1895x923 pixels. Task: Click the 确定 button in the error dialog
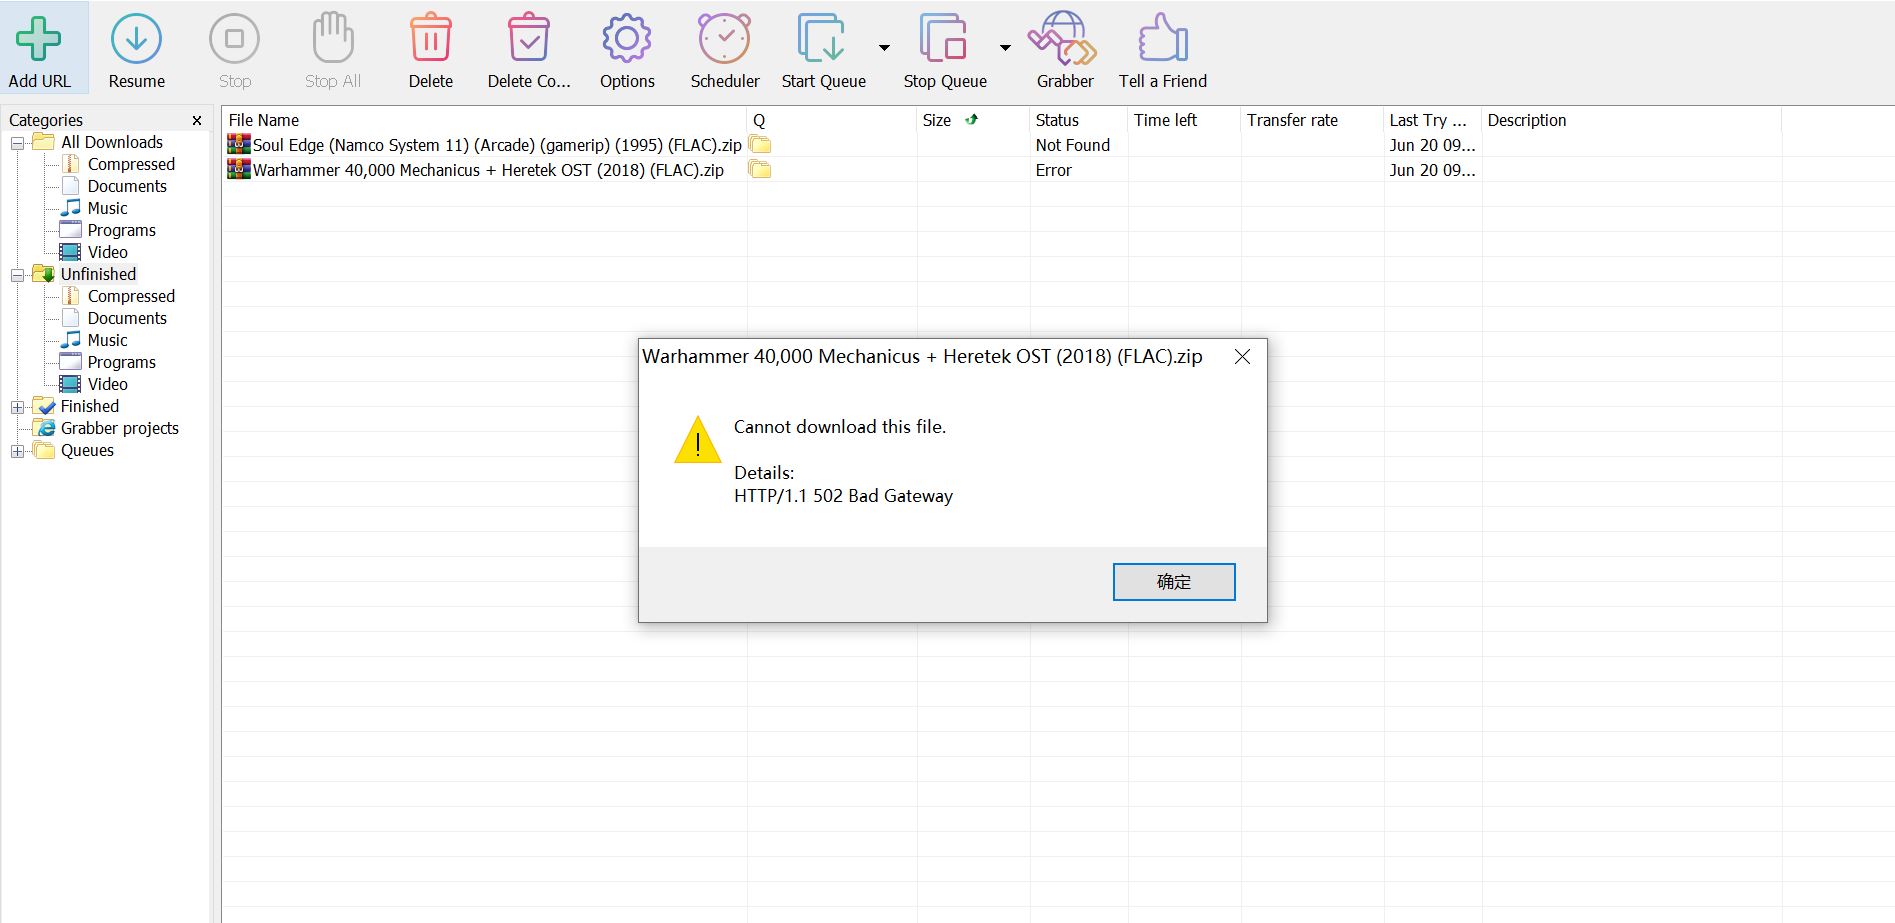pos(1173,582)
